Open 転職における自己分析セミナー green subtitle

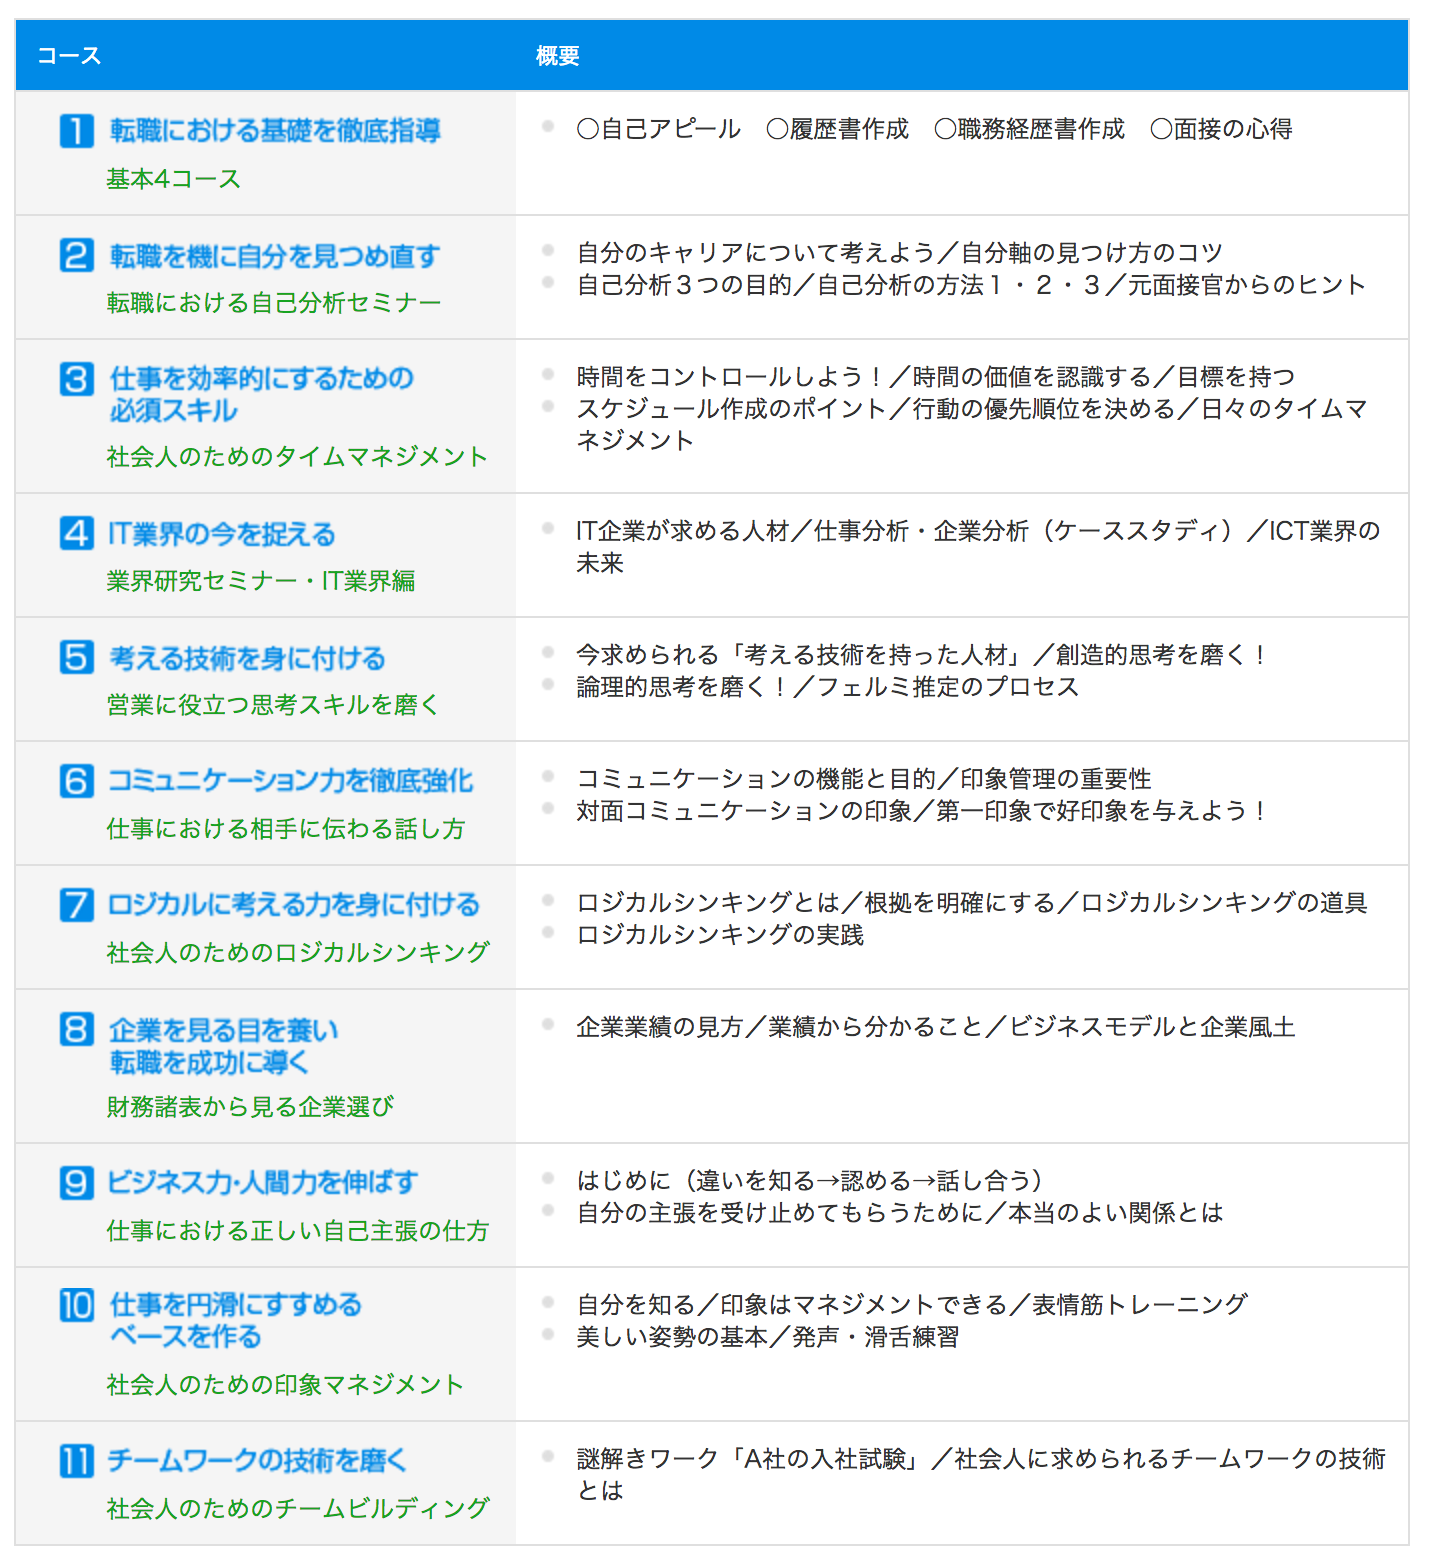(273, 303)
